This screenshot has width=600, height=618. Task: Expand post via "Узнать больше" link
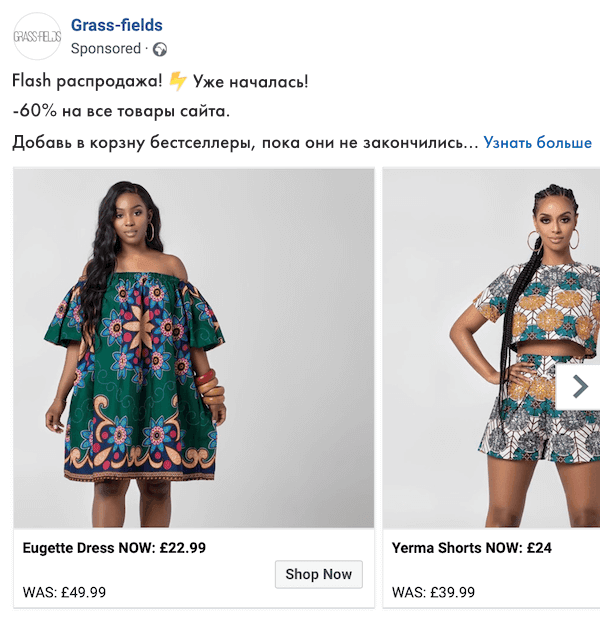tap(538, 142)
